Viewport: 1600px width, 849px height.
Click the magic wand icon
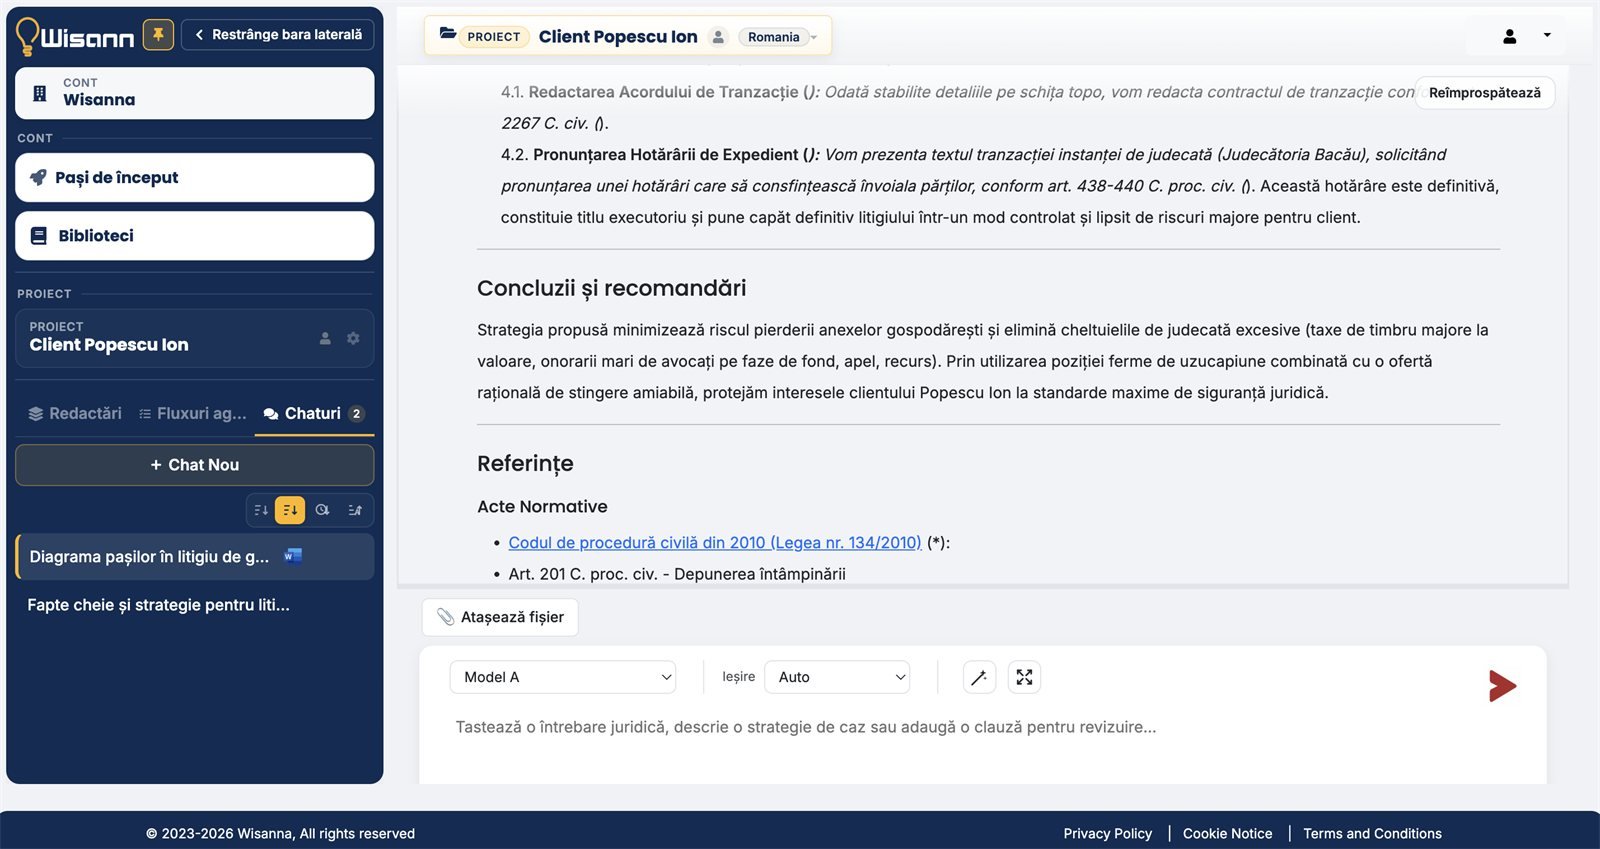pos(979,677)
